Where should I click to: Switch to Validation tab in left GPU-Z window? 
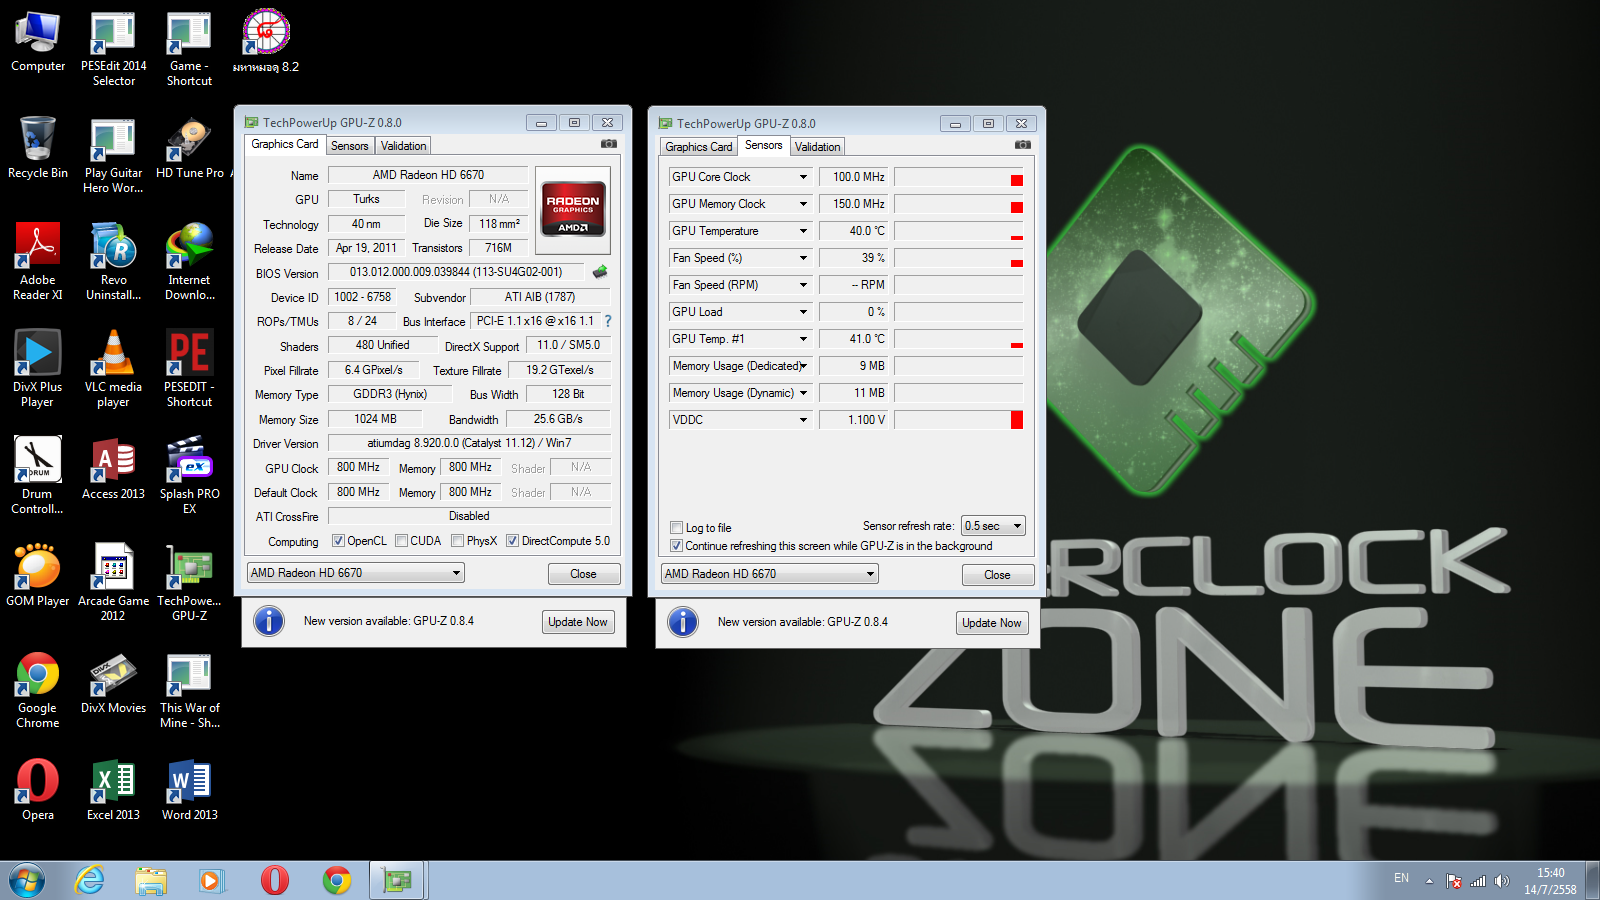coord(404,146)
